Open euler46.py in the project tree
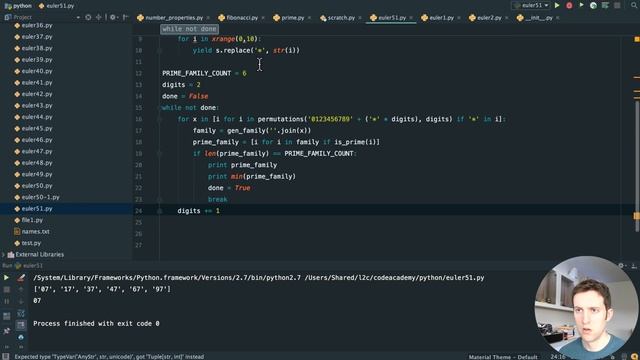 click(x=37, y=140)
